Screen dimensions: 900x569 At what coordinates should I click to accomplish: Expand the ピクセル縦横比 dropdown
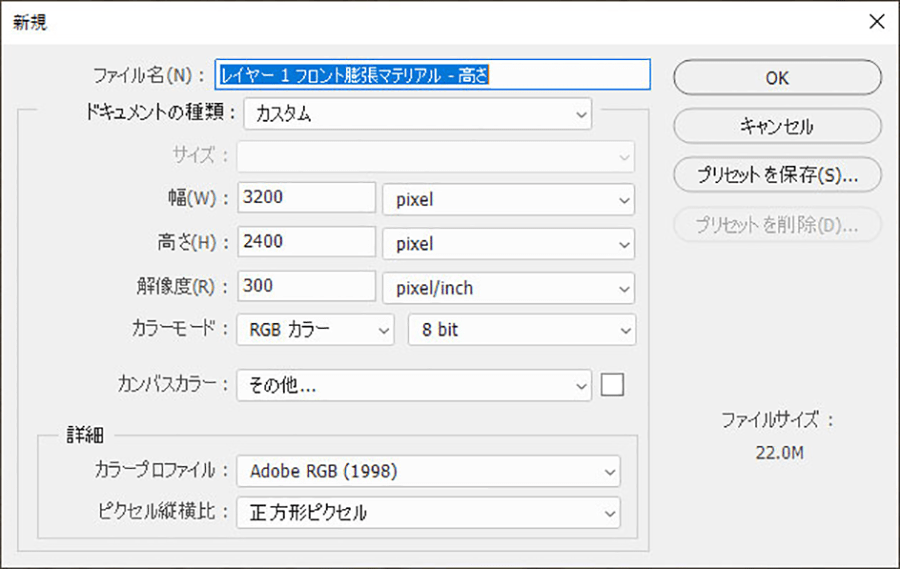click(428, 513)
